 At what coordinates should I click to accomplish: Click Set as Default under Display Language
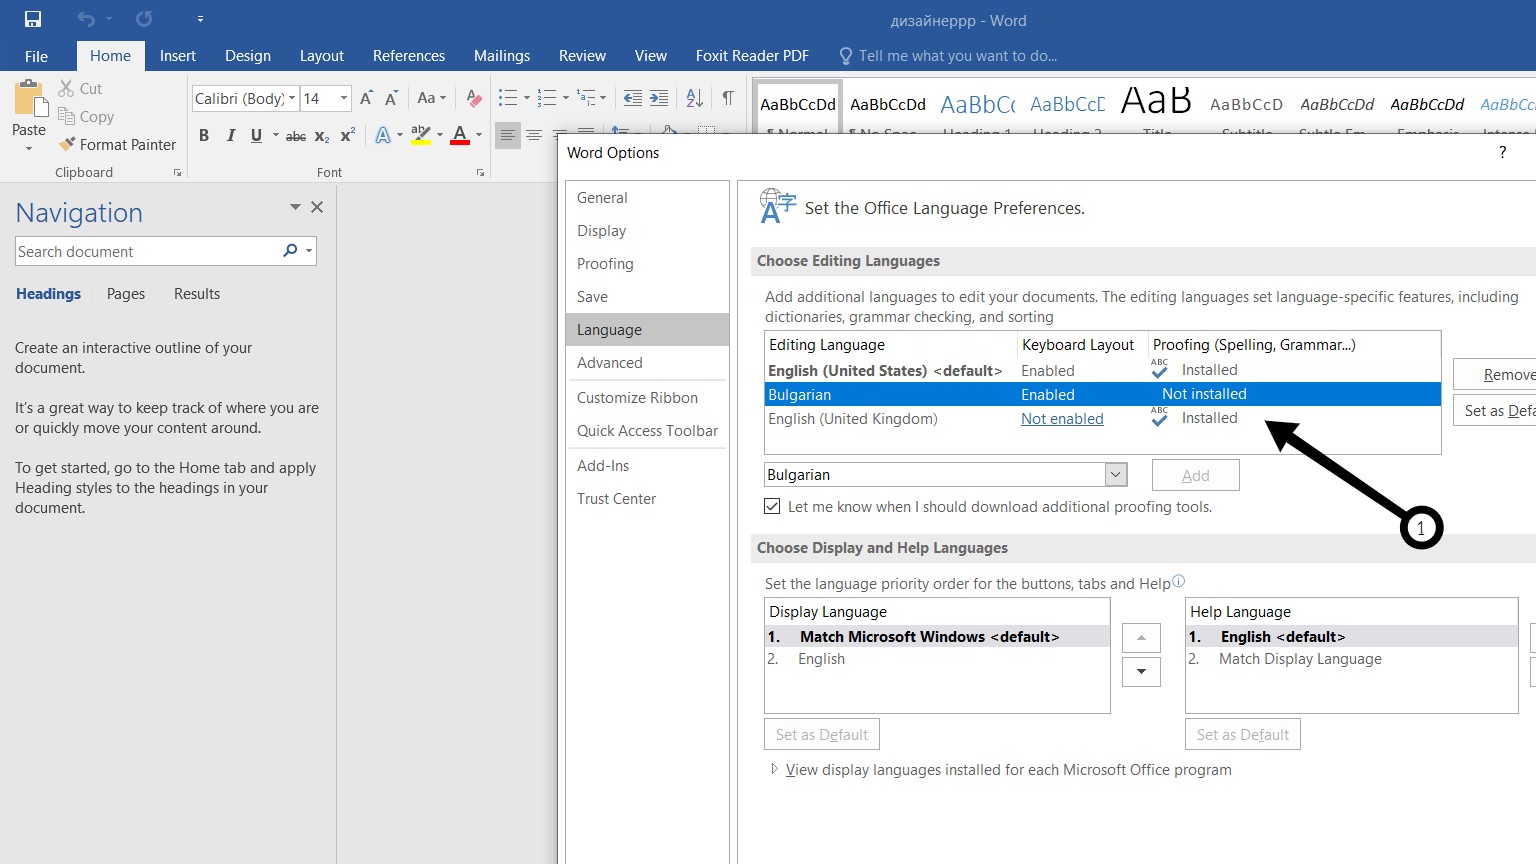point(822,735)
